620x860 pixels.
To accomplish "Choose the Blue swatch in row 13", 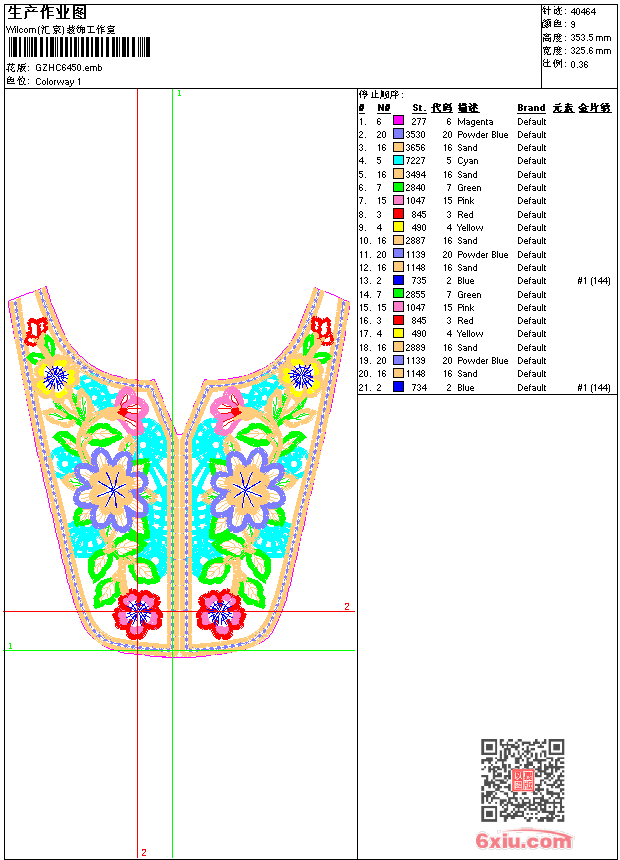I will tap(398, 280).
